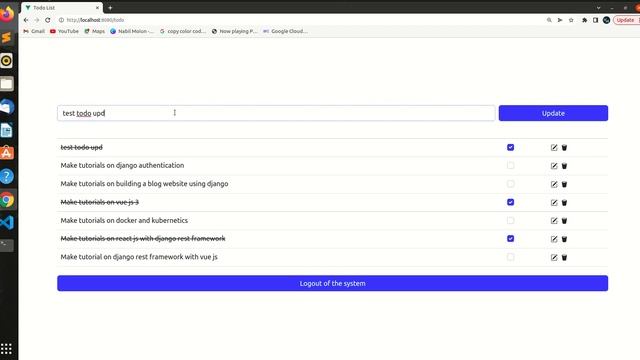Delete the vue js rest framework todo

pyautogui.click(x=564, y=257)
